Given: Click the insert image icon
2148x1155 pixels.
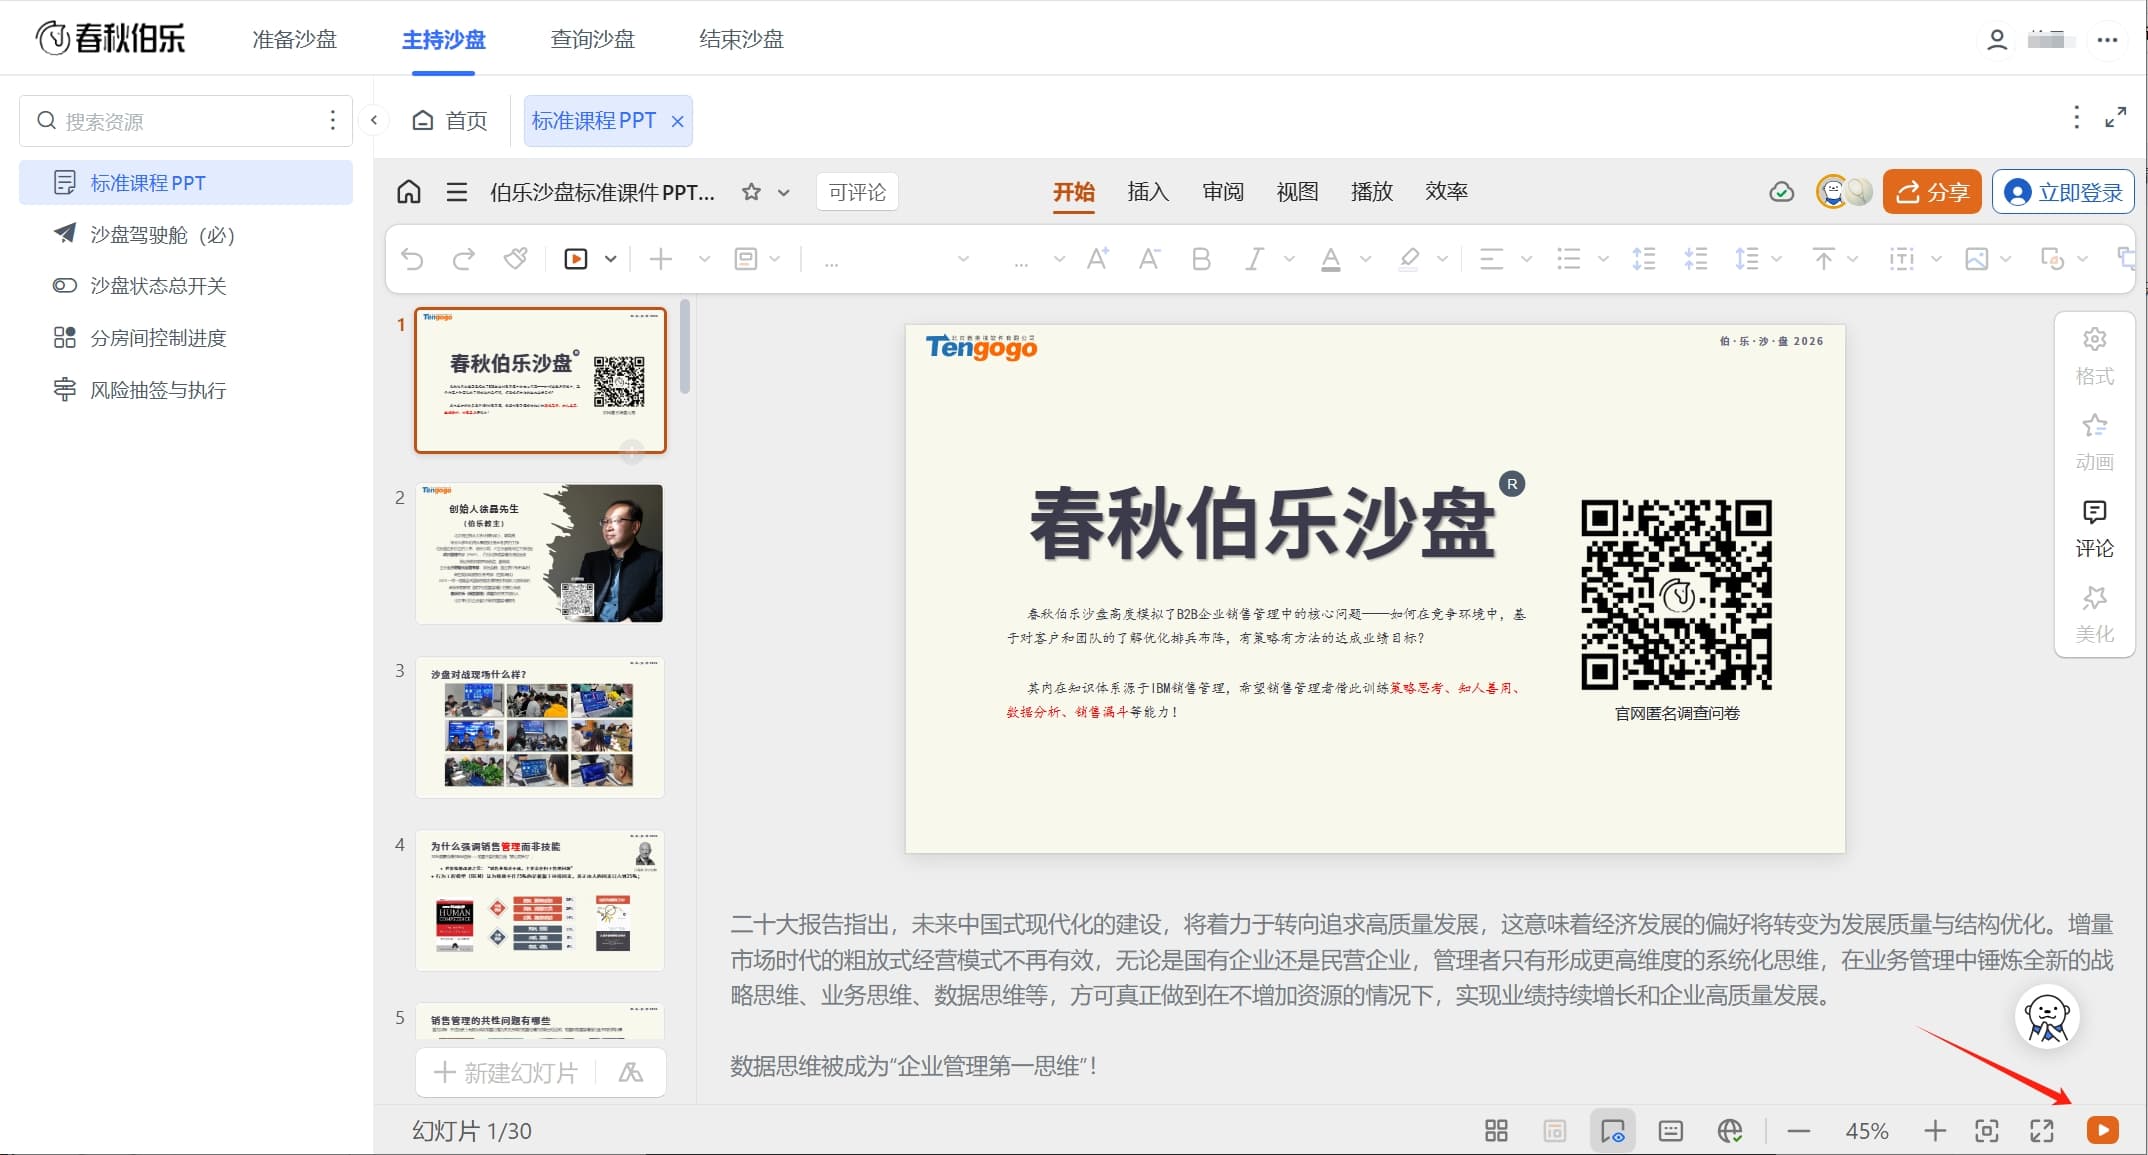Looking at the screenshot, I should click(x=1976, y=259).
